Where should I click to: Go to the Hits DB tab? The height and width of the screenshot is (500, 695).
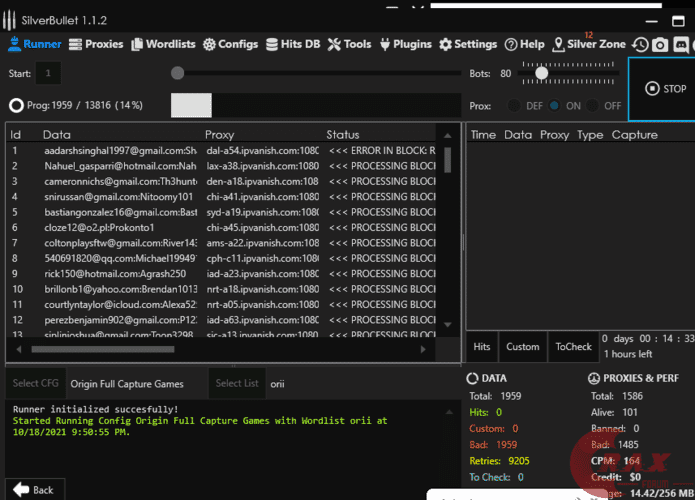(x=293, y=44)
